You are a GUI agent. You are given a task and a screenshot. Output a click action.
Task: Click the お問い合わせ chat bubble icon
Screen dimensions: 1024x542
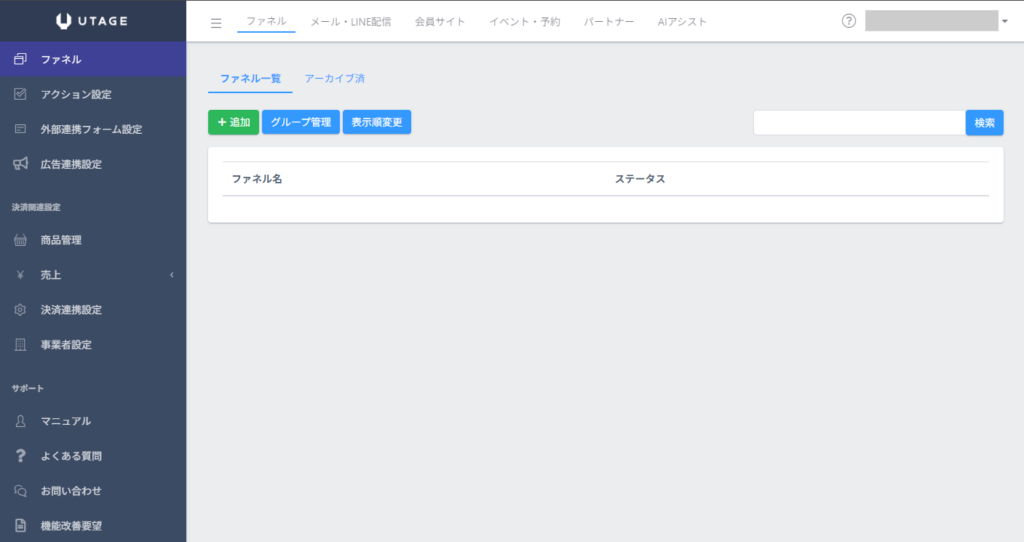pos(20,491)
